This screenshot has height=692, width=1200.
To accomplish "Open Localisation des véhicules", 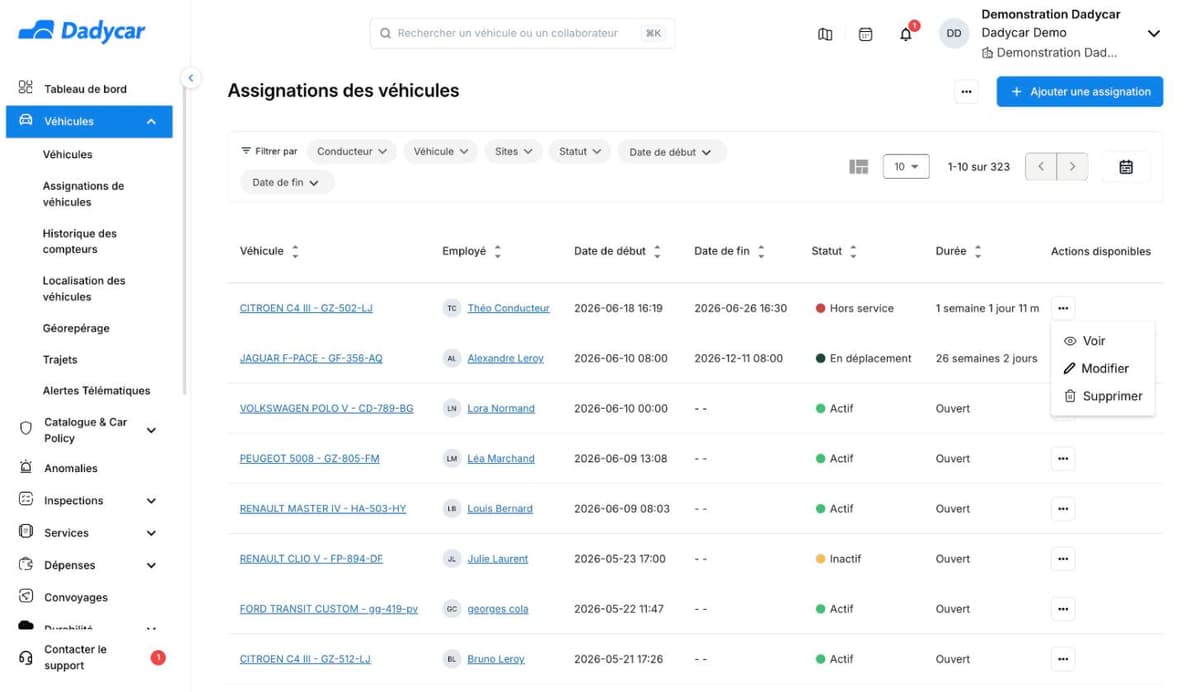I will tap(84, 289).
